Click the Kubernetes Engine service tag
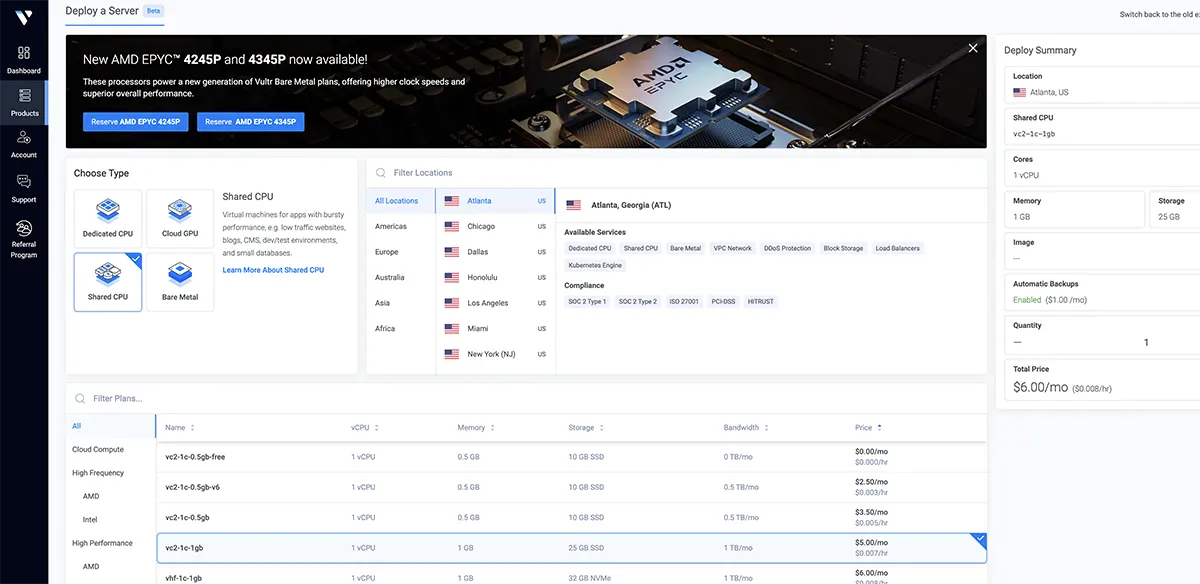This screenshot has width=1200, height=584. click(595, 265)
